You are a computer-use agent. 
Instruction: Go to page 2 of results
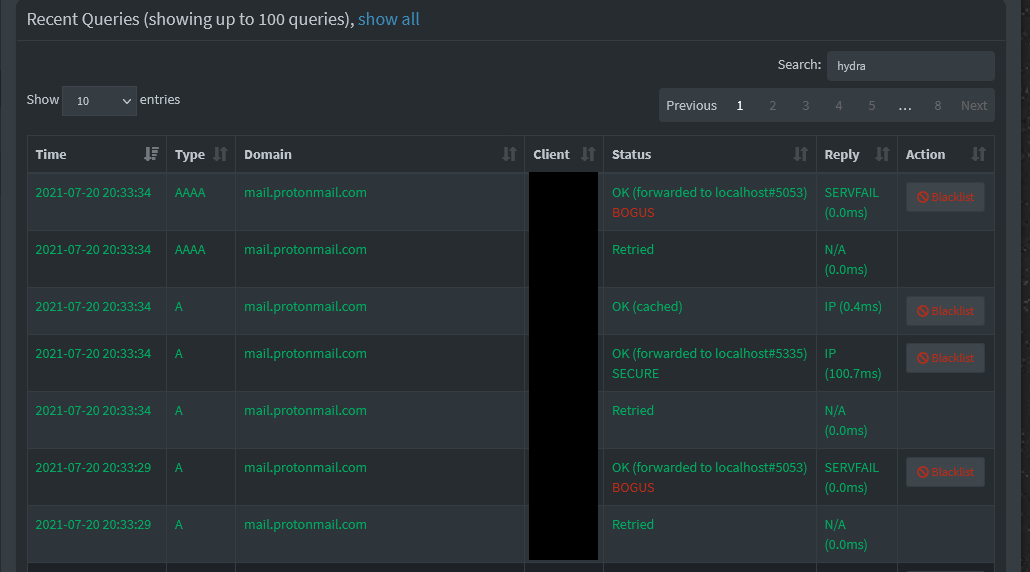coord(772,106)
